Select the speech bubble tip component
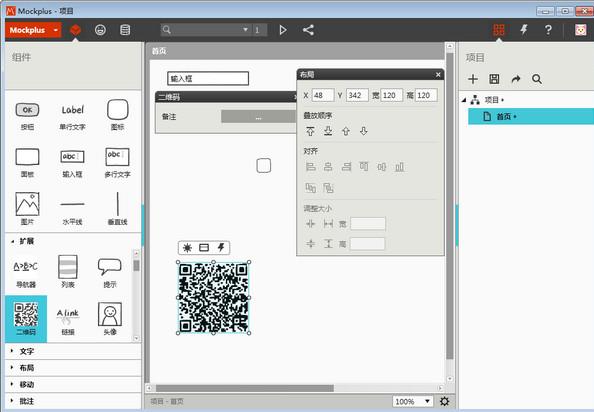Viewport: 594px width, 412px height. (x=110, y=273)
